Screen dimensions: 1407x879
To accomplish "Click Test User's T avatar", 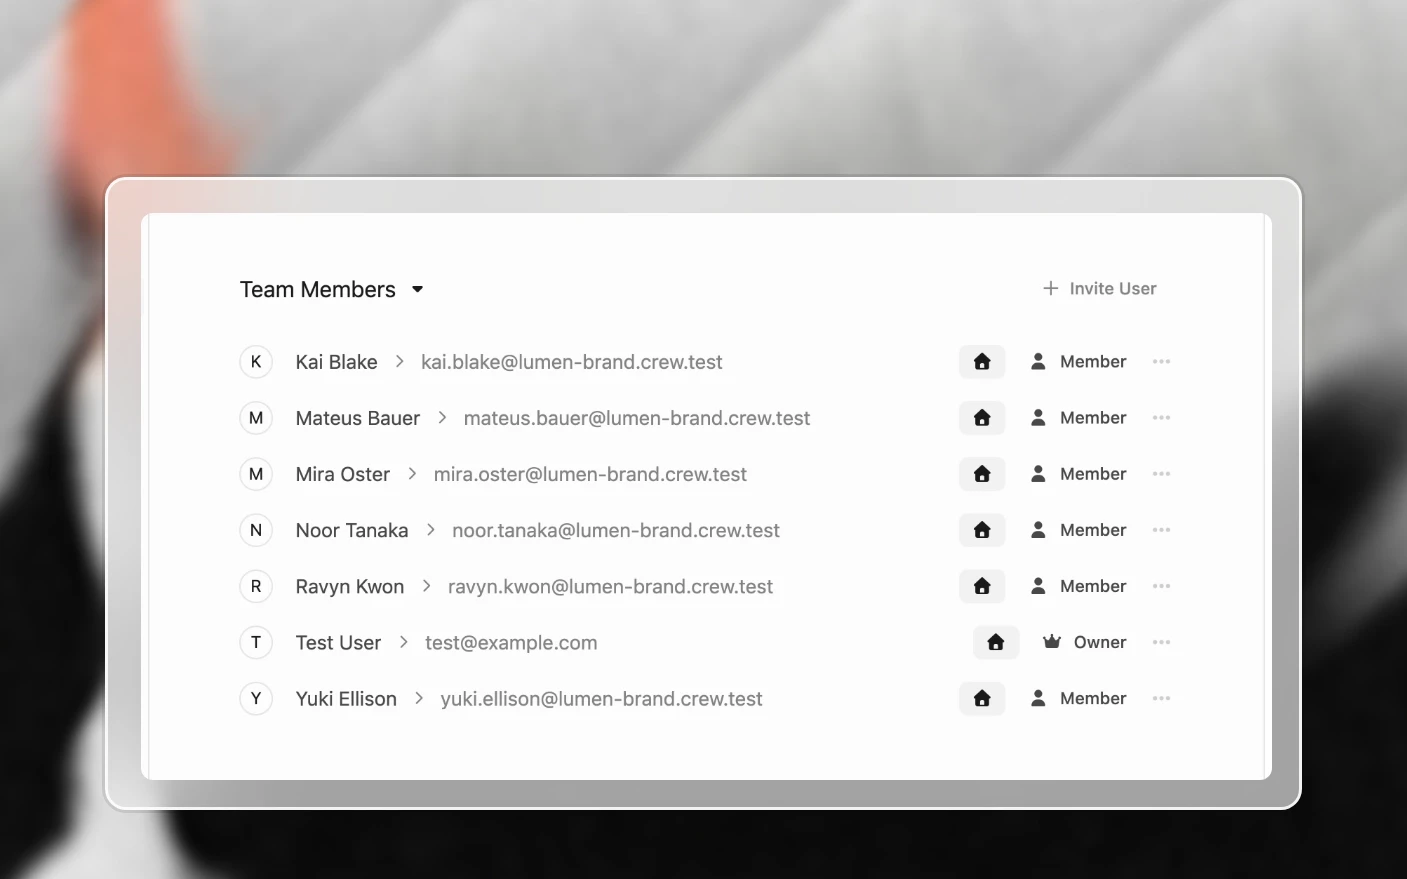I will tap(256, 642).
